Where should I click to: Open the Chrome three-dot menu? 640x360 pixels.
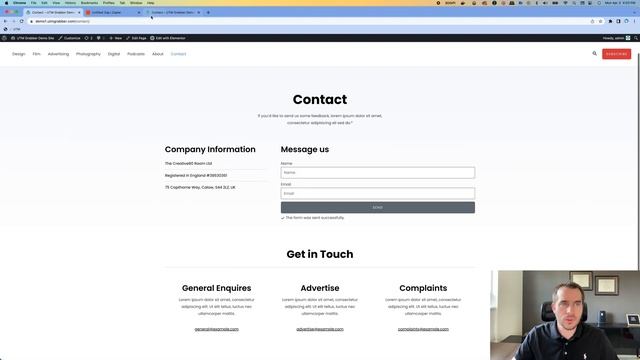[x=634, y=21]
